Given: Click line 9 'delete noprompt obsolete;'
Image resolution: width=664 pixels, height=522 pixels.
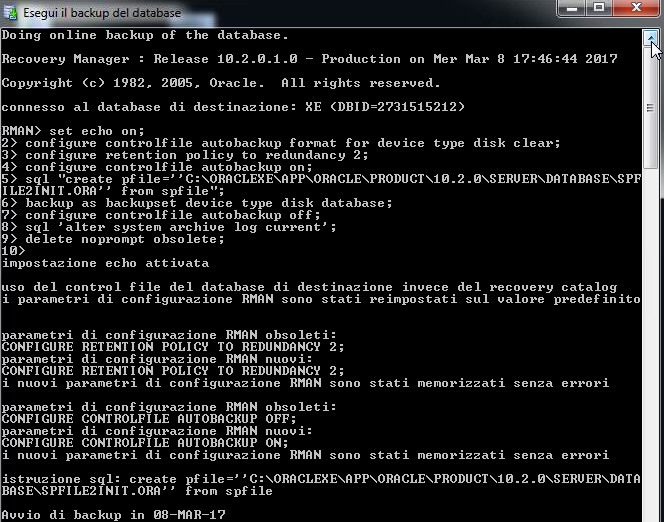Looking at the screenshot, I should [113, 239].
